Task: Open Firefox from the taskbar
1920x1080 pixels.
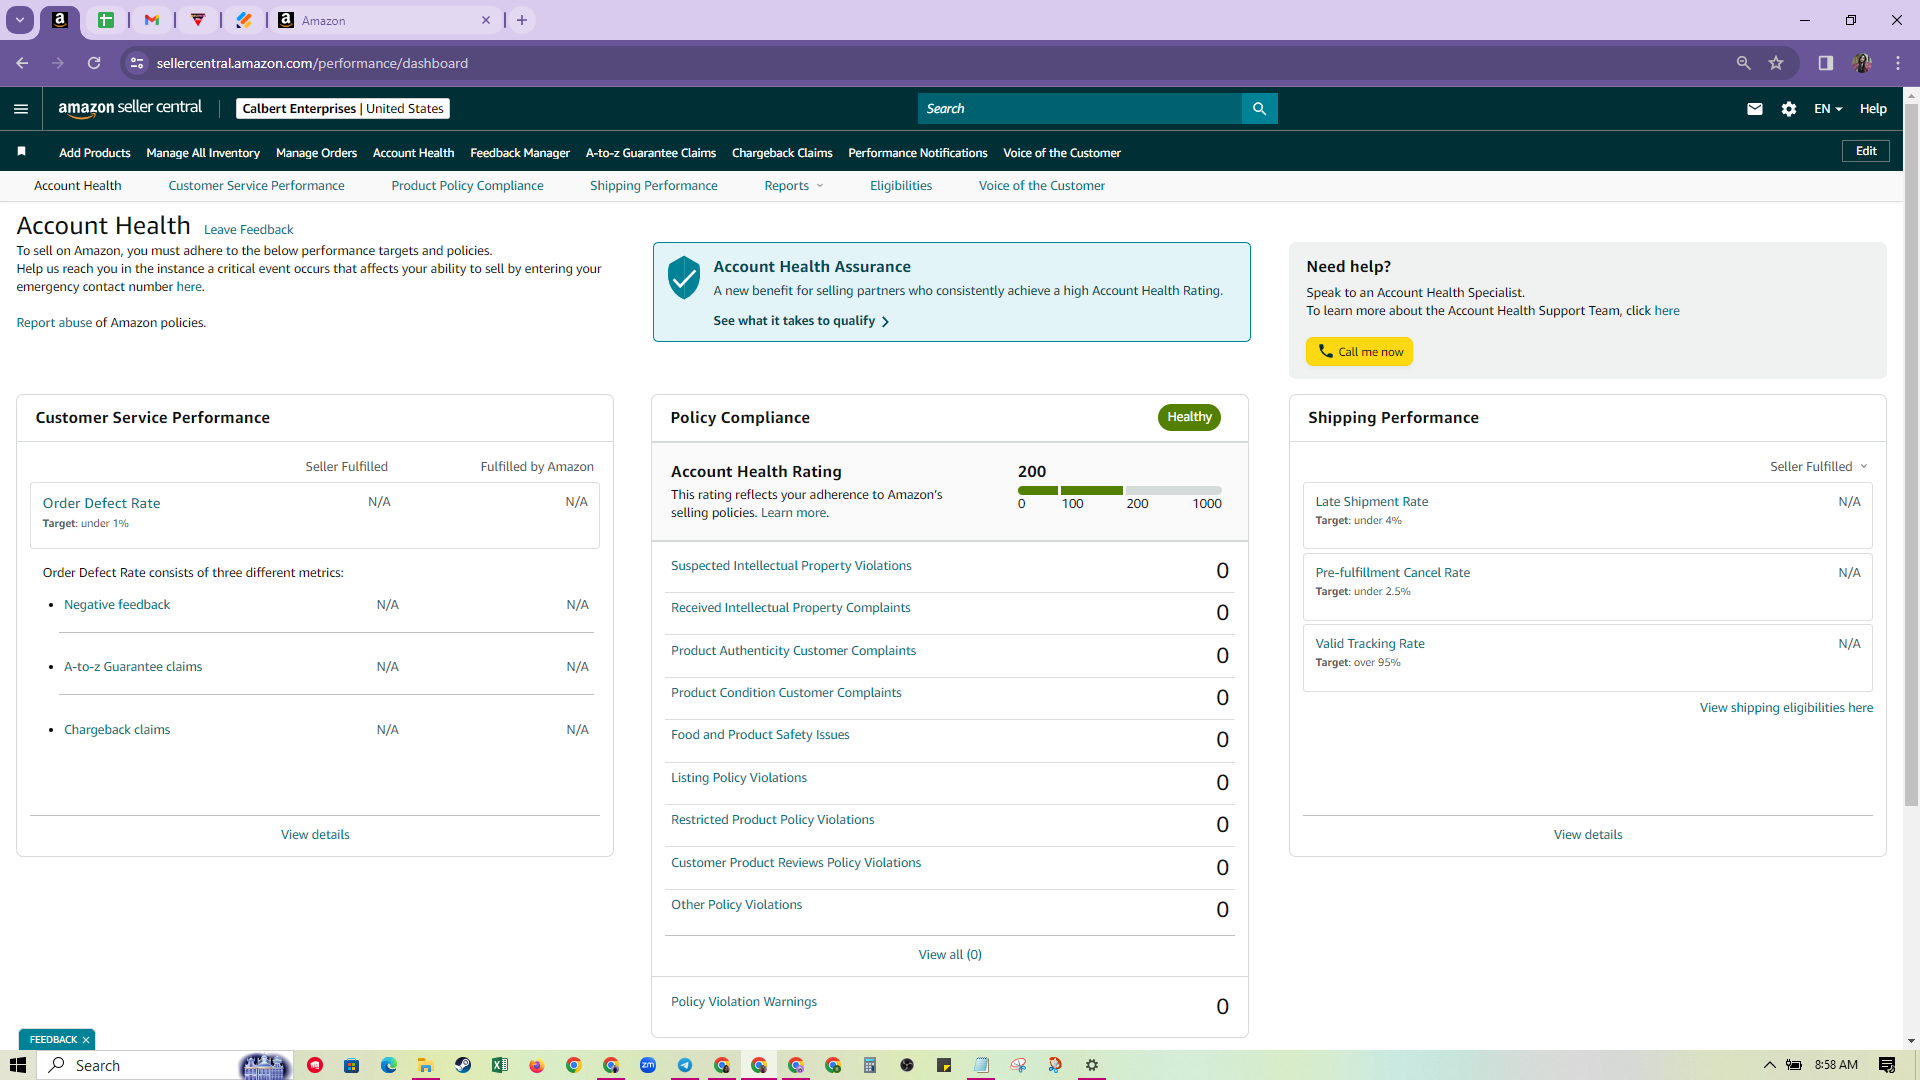Action: click(x=537, y=1065)
